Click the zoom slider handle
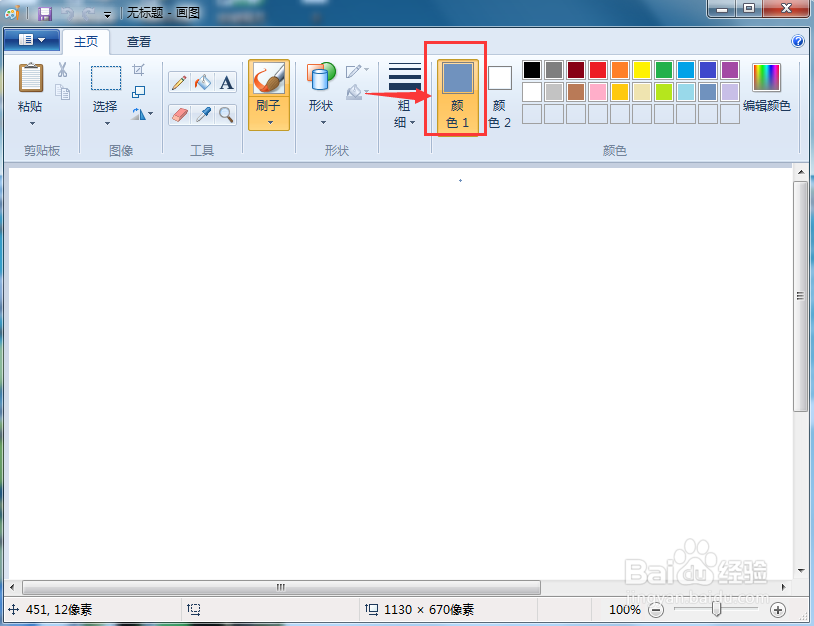Image resolution: width=814 pixels, height=626 pixels. tap(716, 609)
